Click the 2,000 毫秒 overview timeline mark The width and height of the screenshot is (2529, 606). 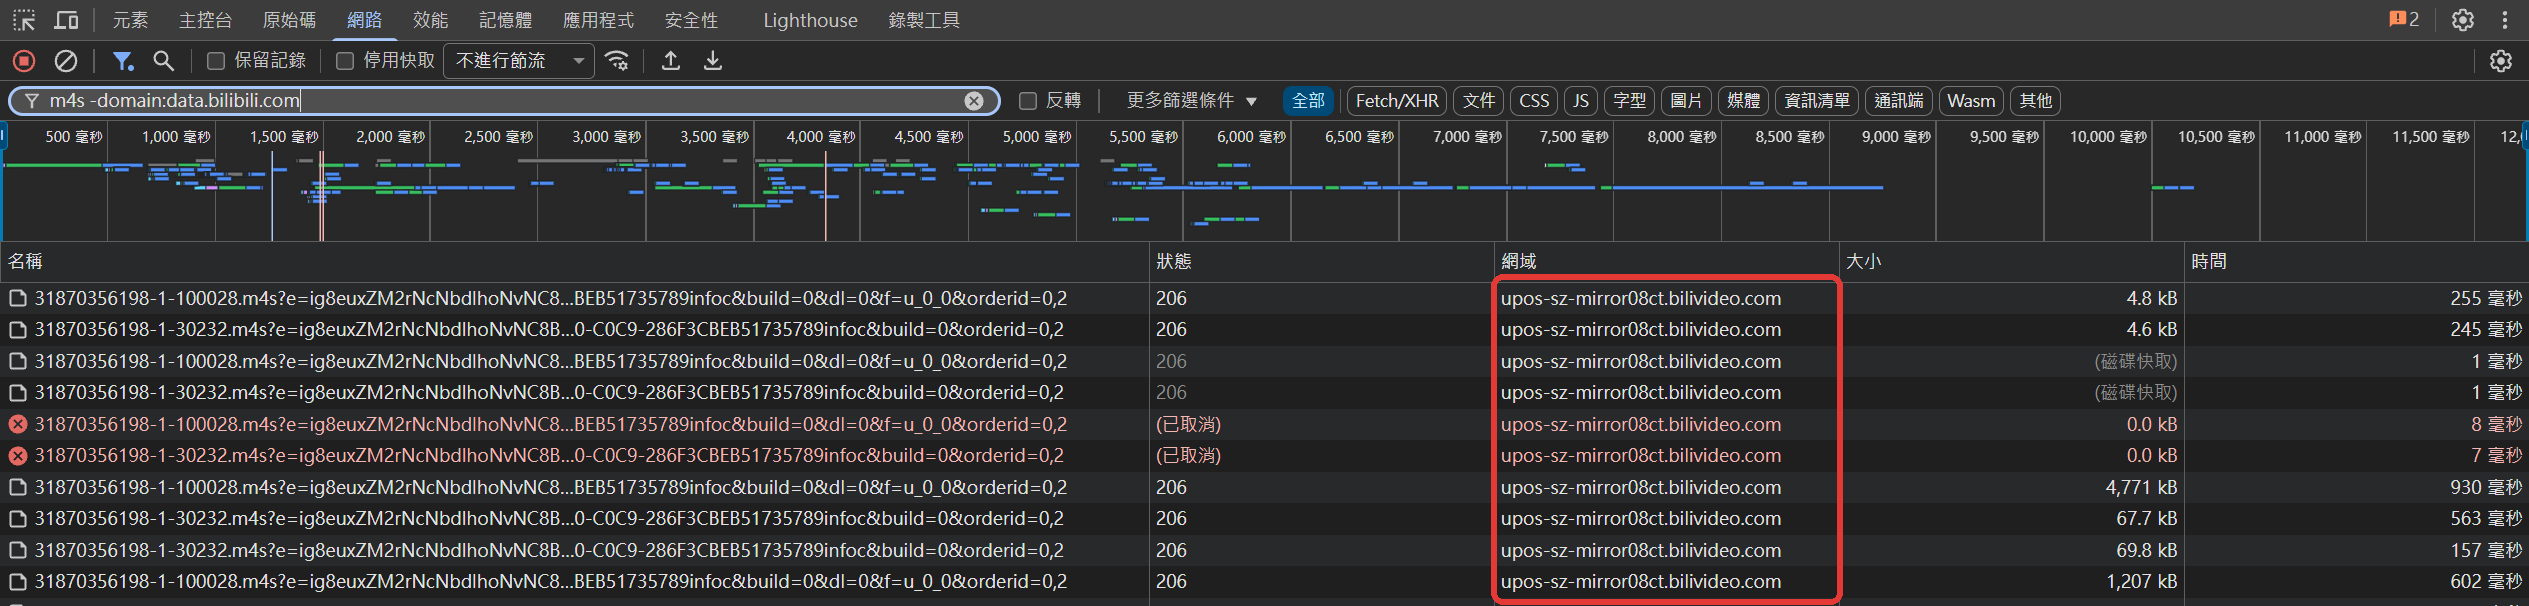390,137
